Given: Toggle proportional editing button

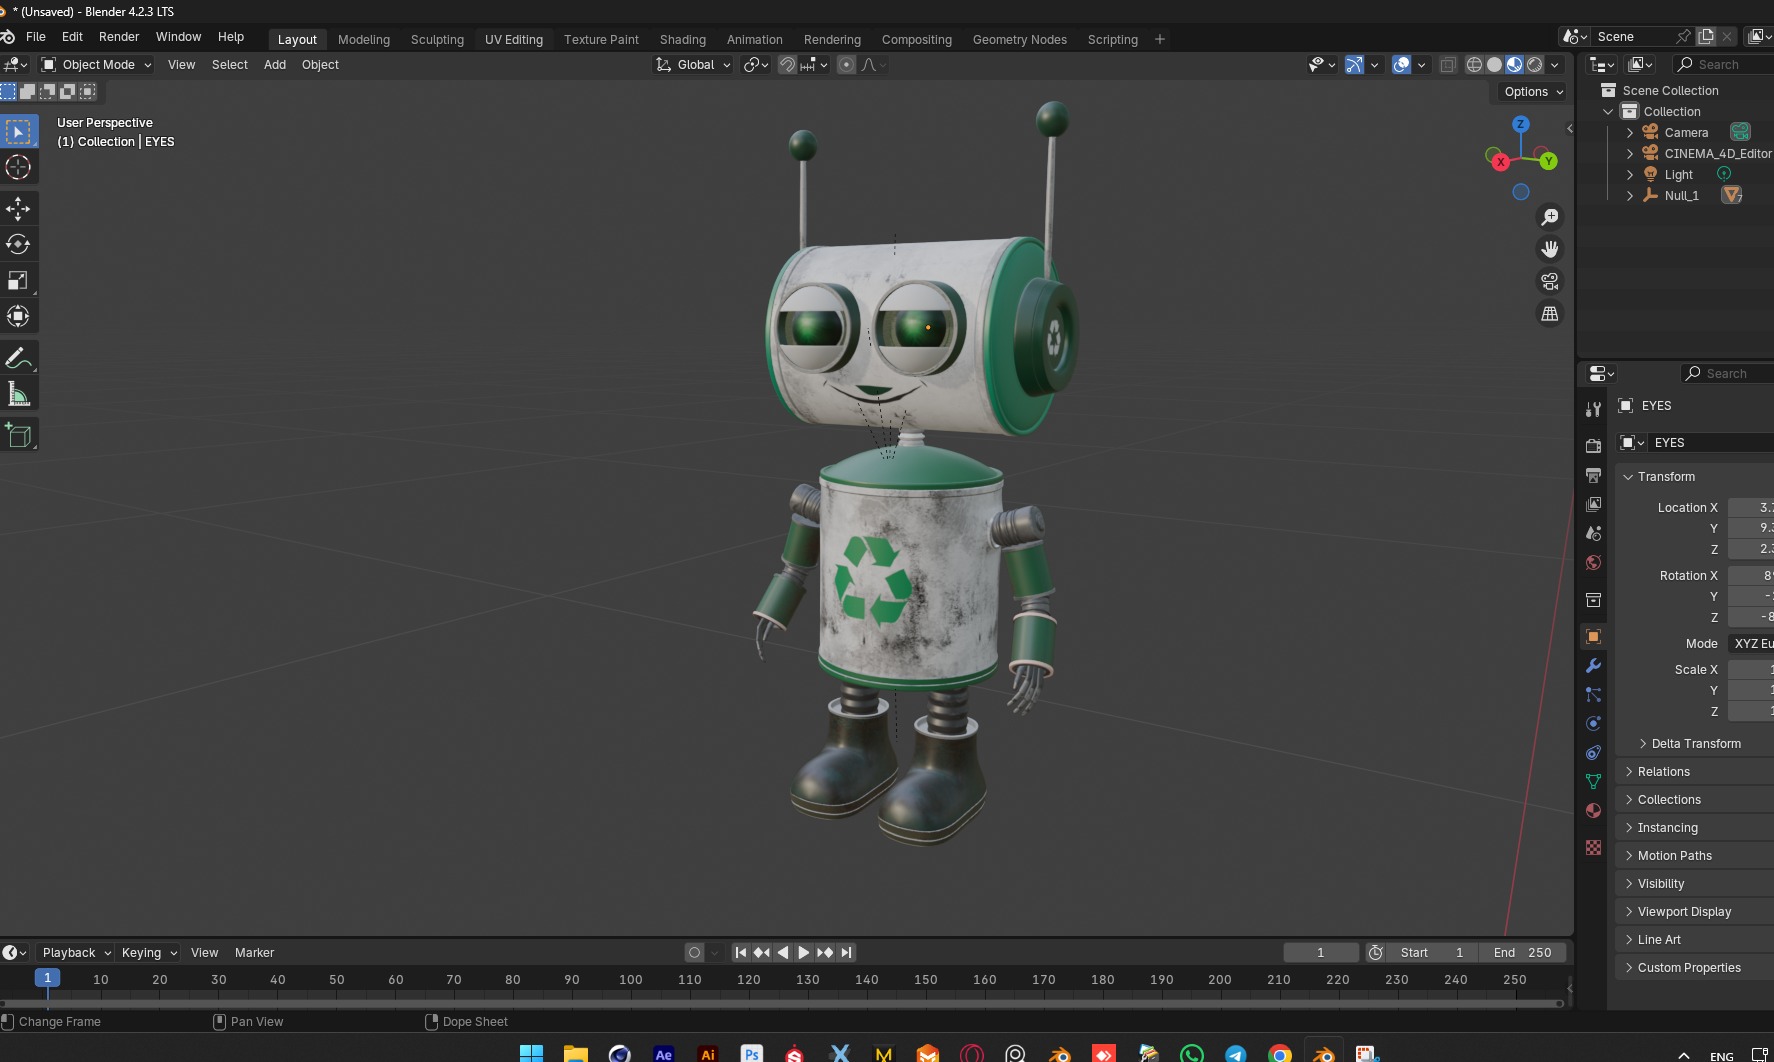Looking at the screenshot, I should point(846,64).
